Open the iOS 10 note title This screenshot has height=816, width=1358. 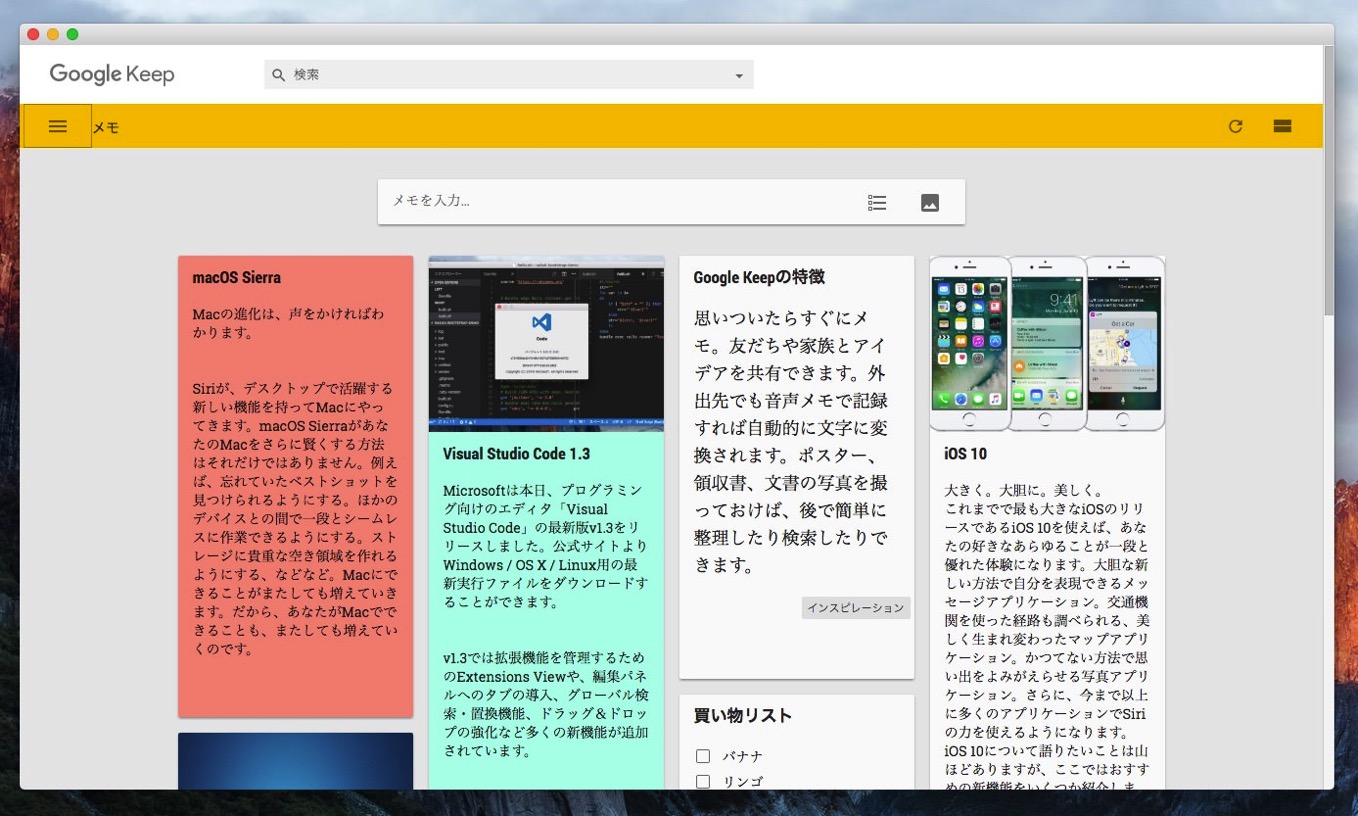pos(965,454)
